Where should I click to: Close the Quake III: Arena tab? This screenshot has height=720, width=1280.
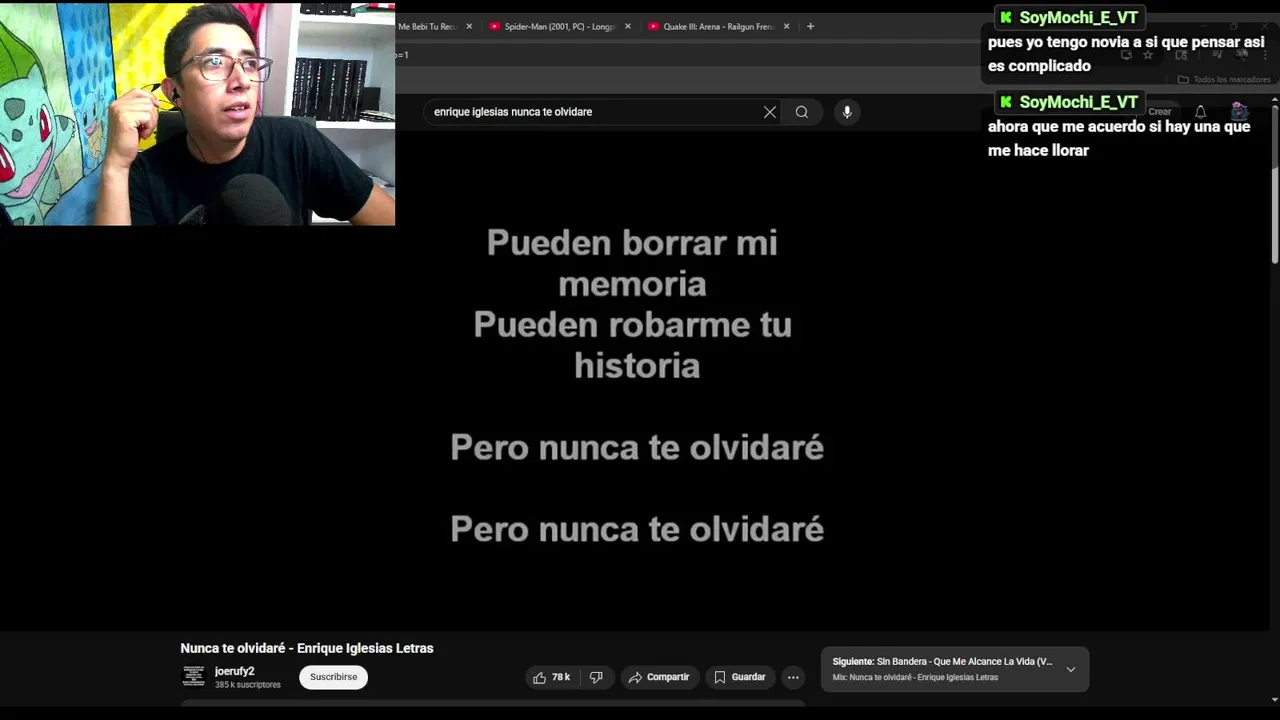(787, 26)
